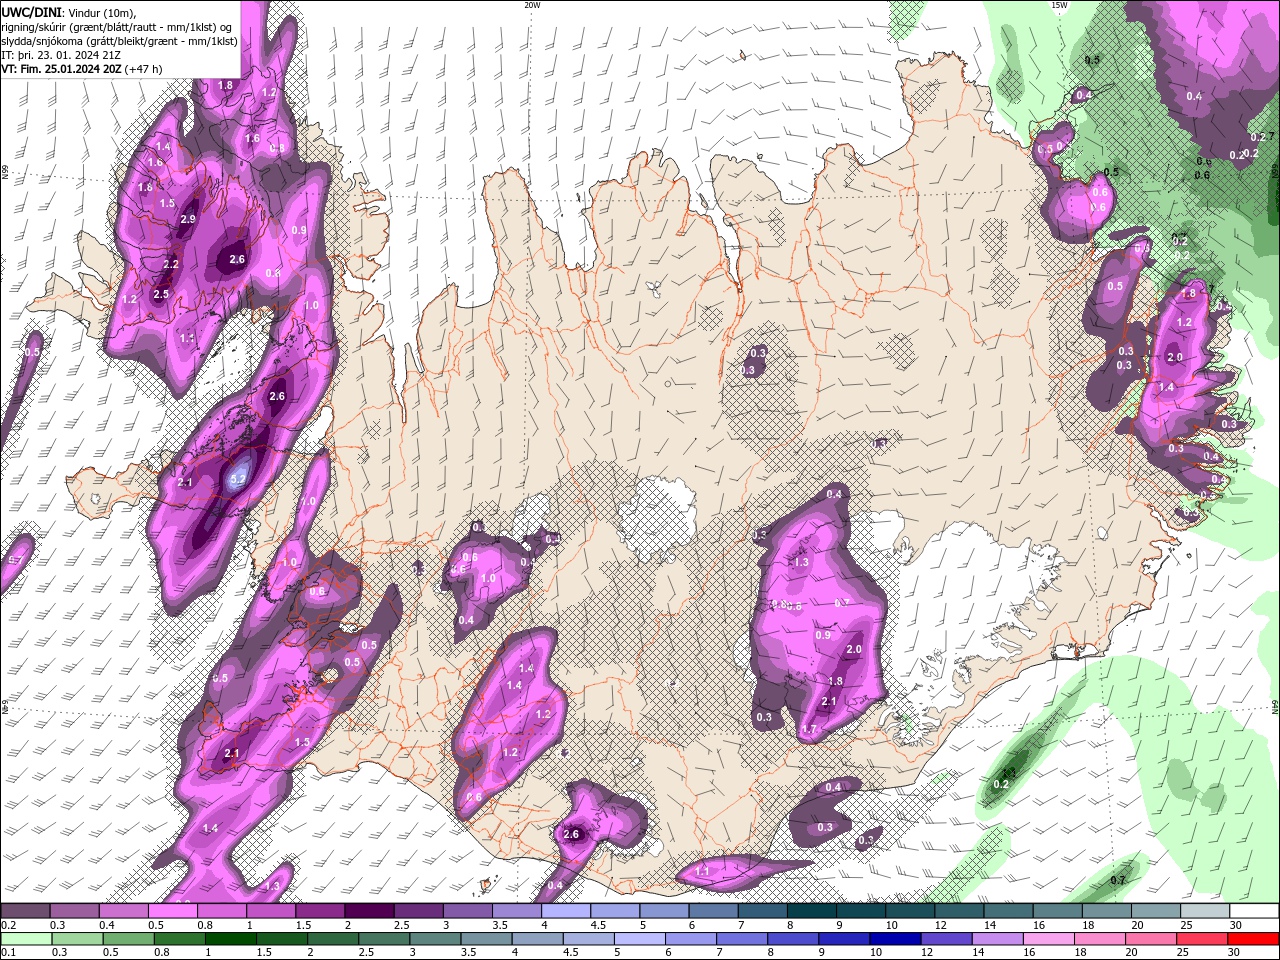Select the crimson 25–30 rain legend swatch
The height and width of the screenshot is (960, 1280).
(1201, 939)
